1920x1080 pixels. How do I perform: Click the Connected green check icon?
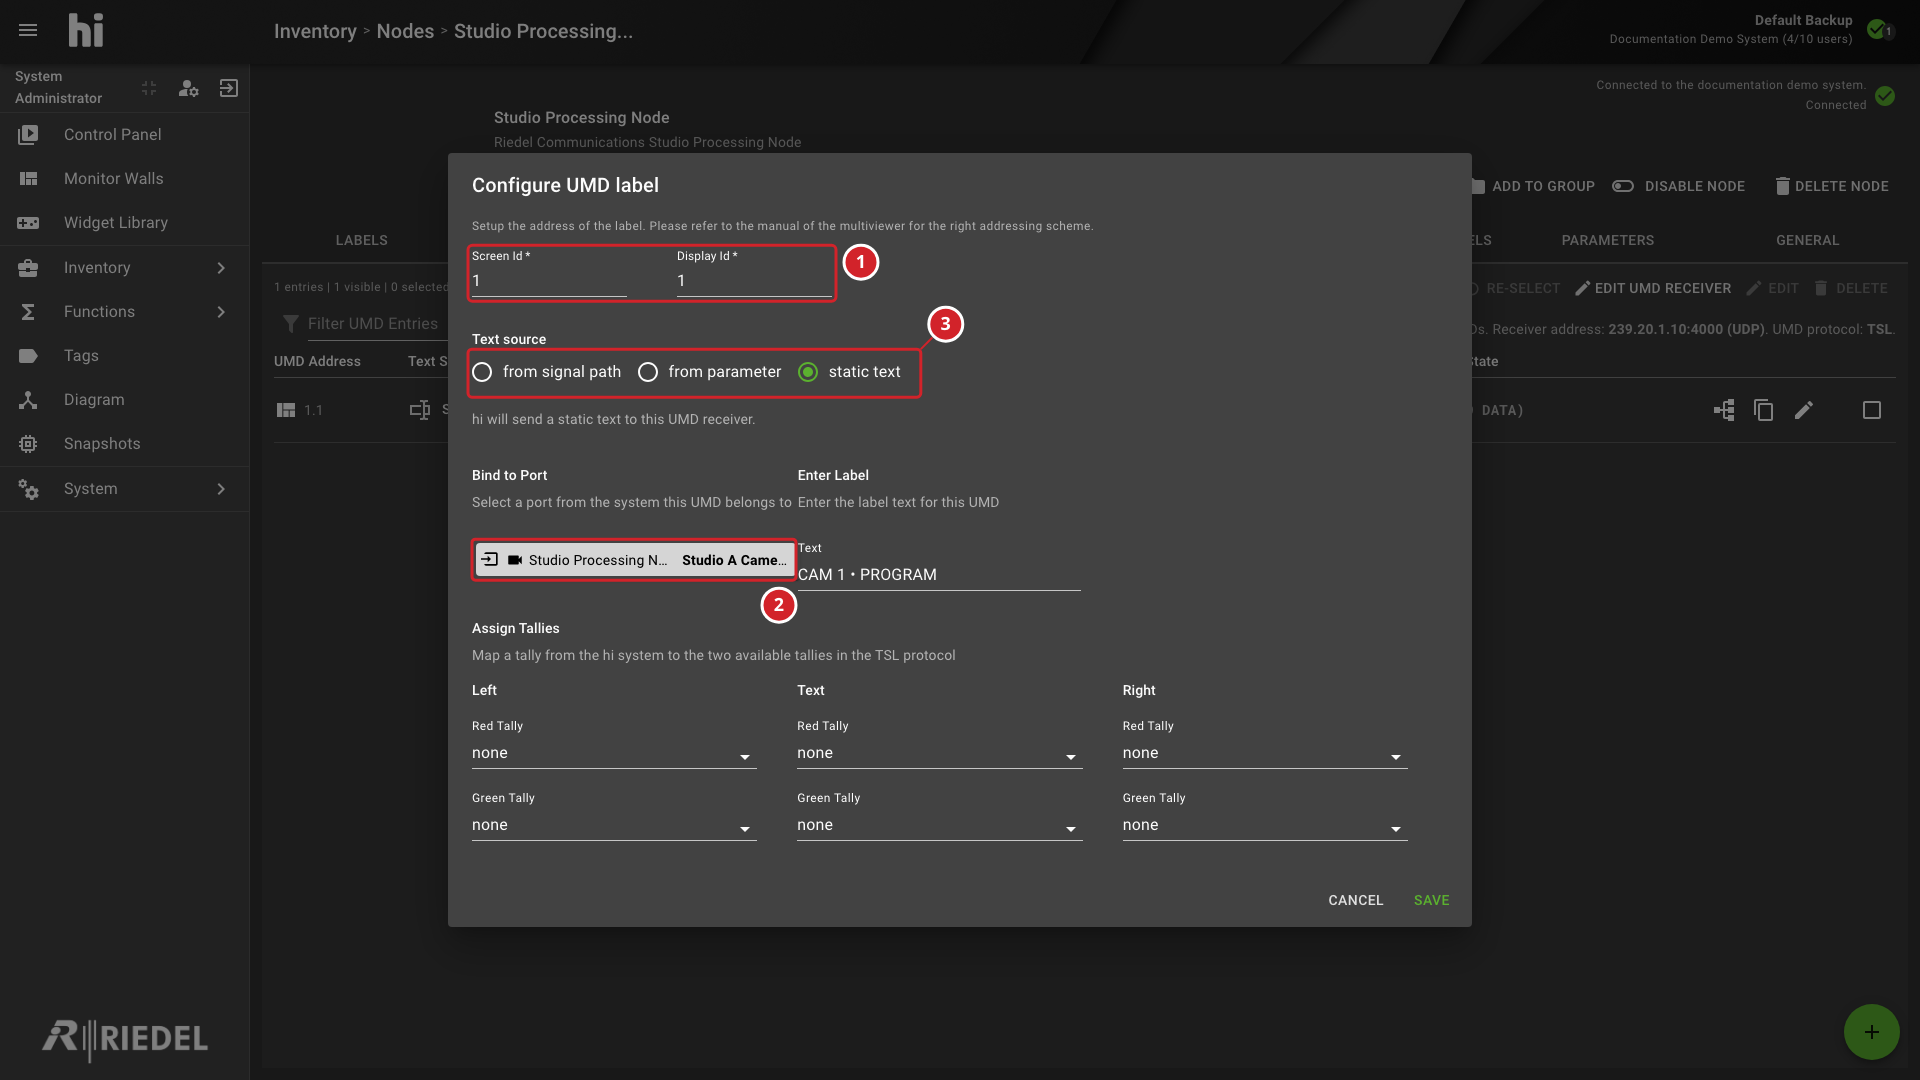[x=1885, y=96]
